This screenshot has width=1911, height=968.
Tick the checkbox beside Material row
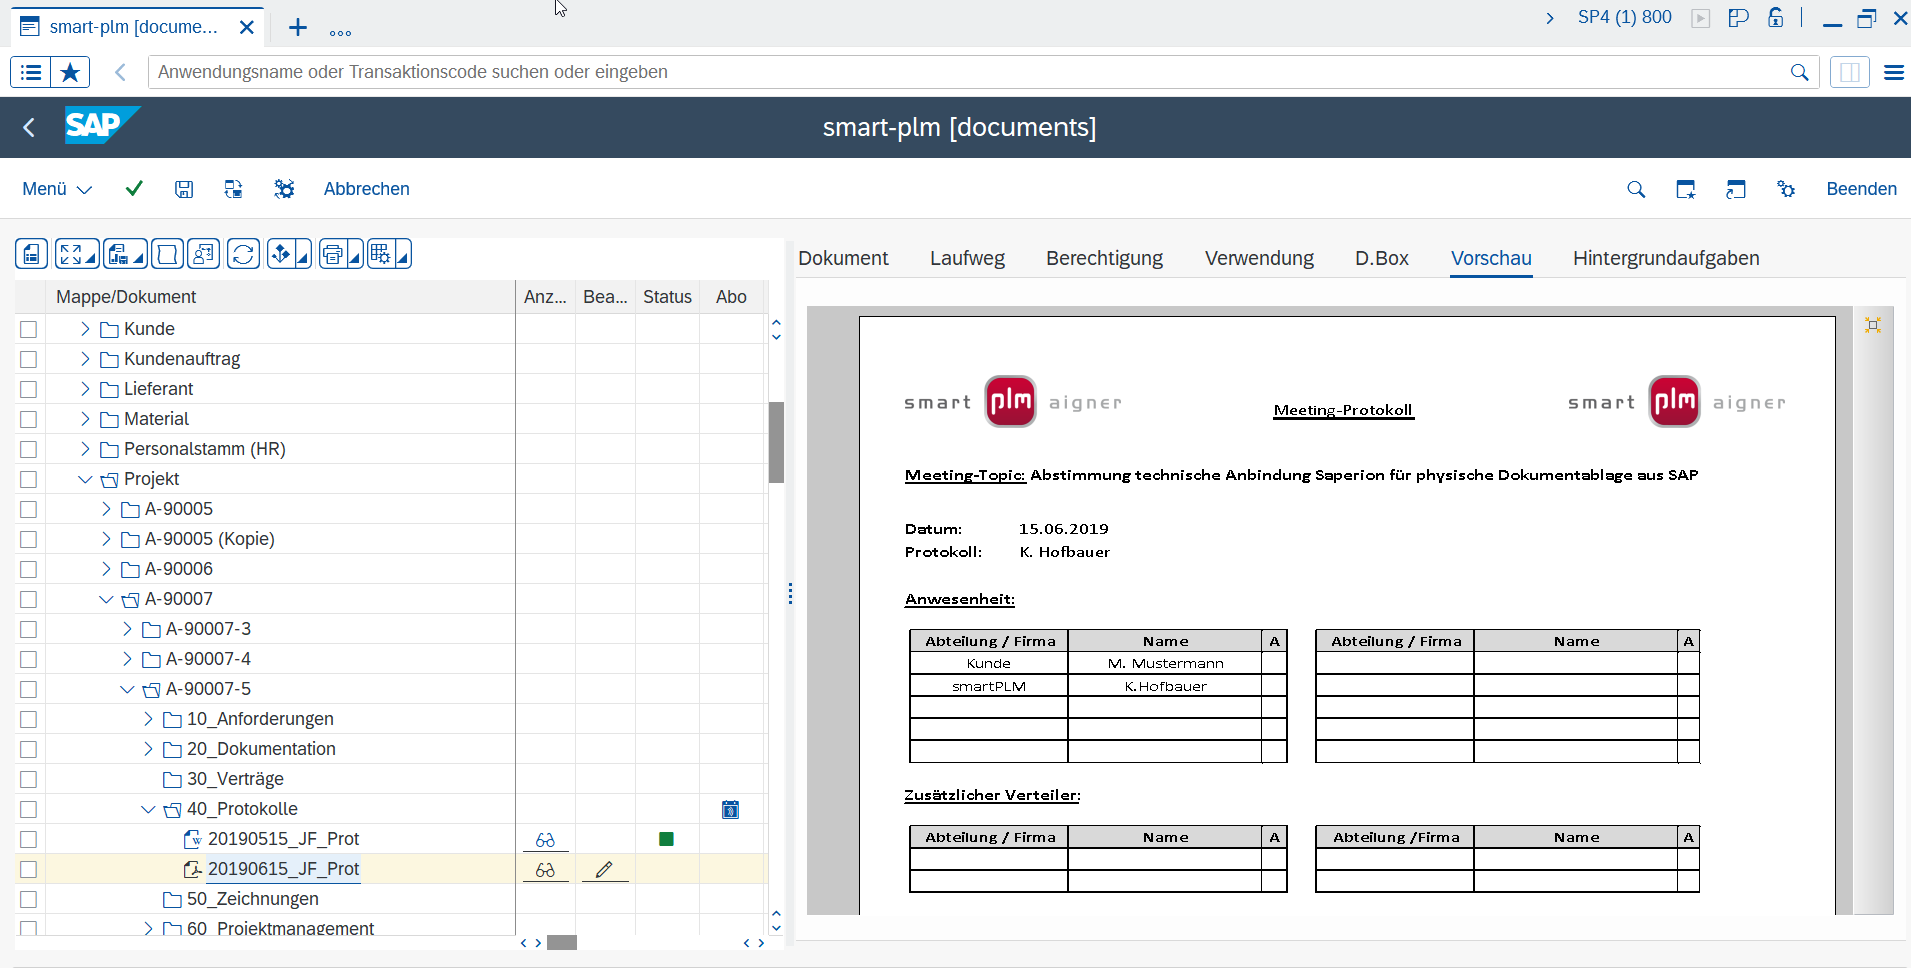coord(28,419)
